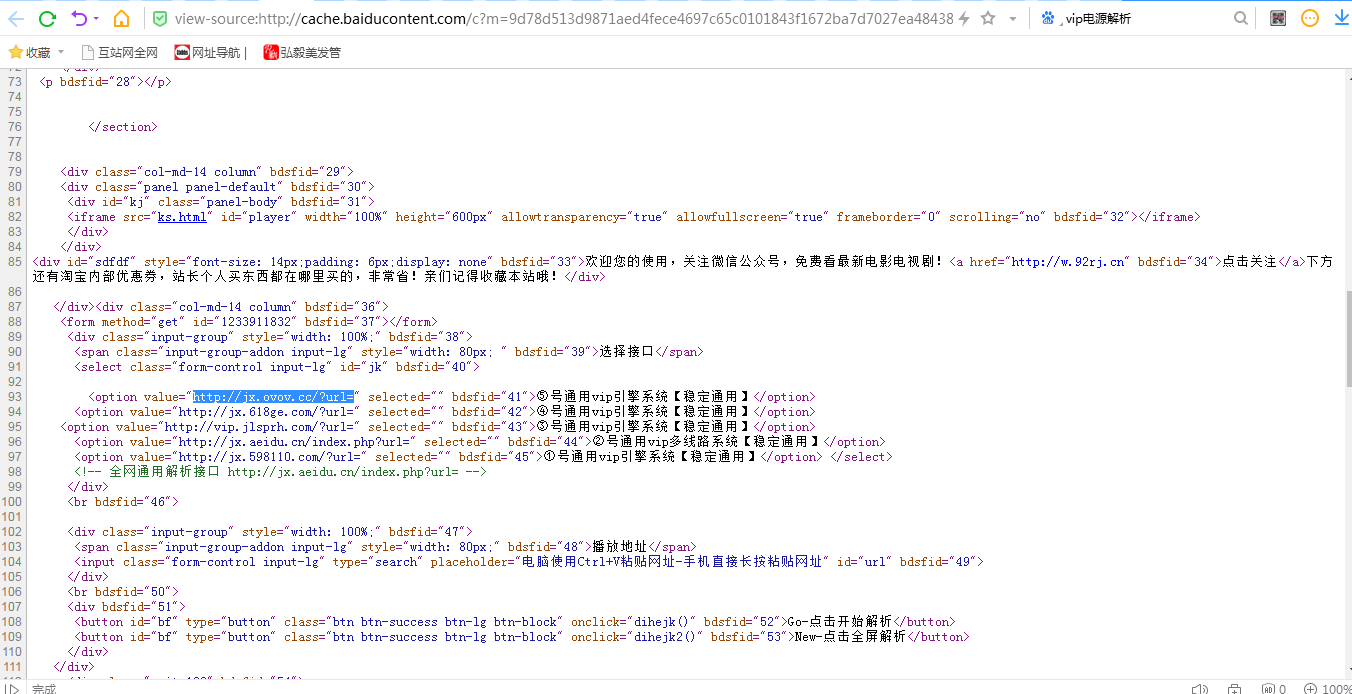
Task: Open the 互站网全网 bookmark
Action: click(x=119, y=52)
